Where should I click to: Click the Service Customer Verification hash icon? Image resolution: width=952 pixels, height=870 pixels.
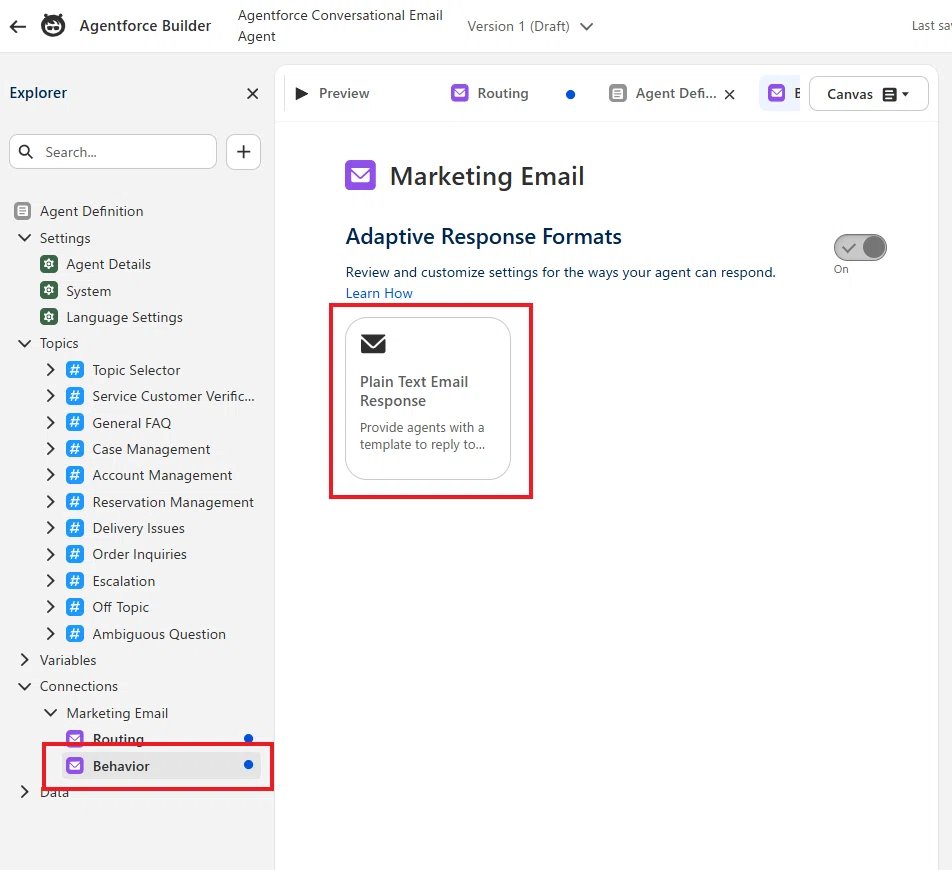click(x=75, y=396)
